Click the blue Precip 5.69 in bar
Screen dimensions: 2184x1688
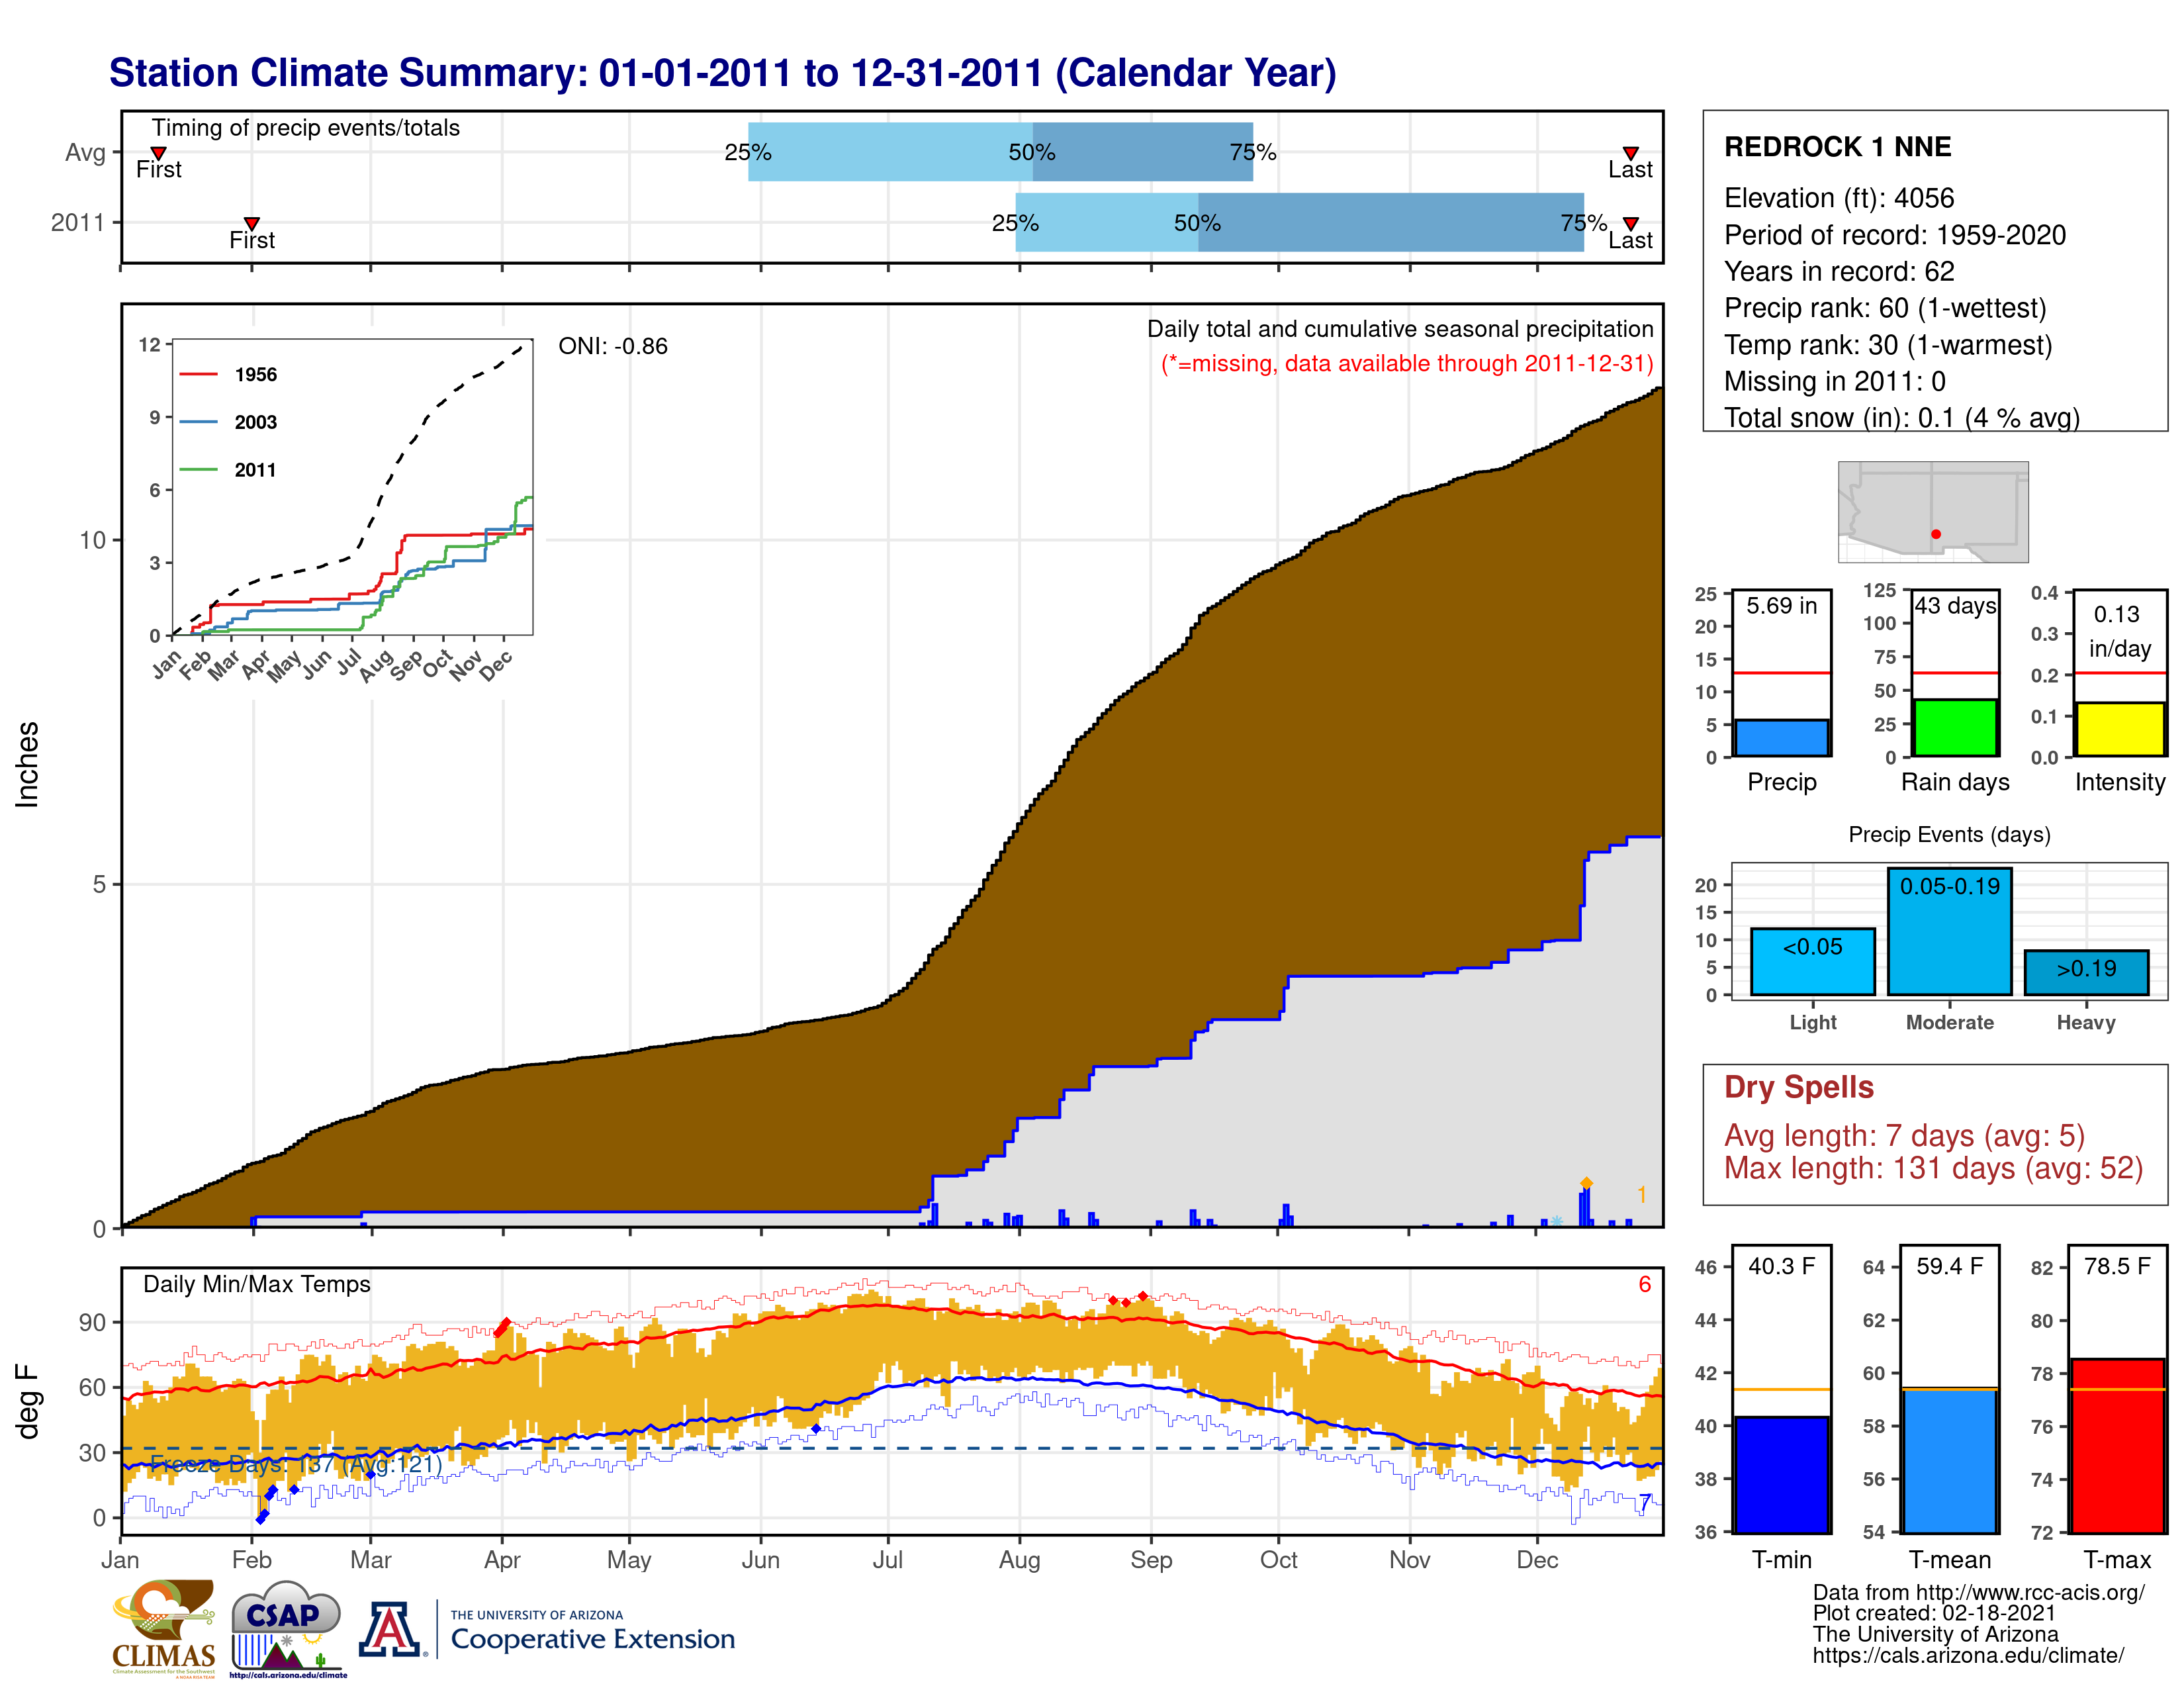[1781, 738]
